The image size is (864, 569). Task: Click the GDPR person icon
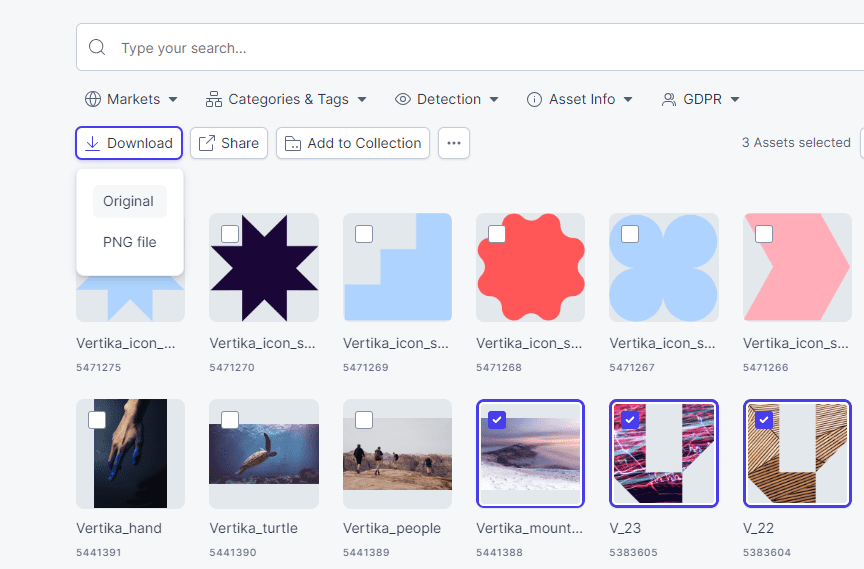pos(668,99)
